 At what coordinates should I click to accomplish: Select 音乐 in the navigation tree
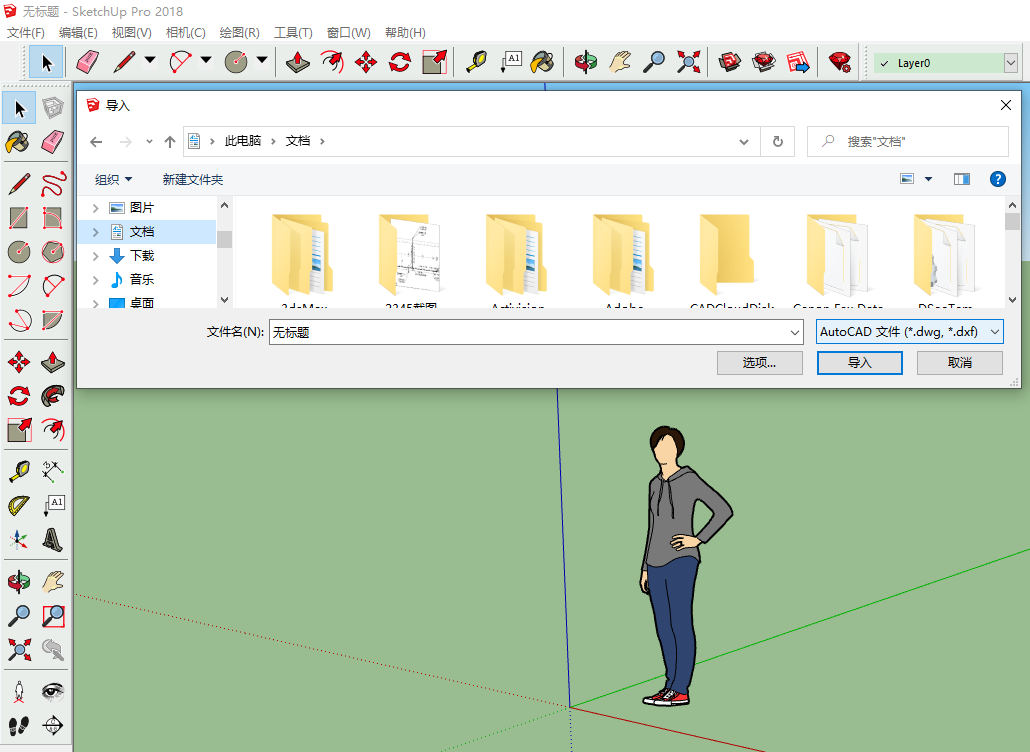[142, 280]
